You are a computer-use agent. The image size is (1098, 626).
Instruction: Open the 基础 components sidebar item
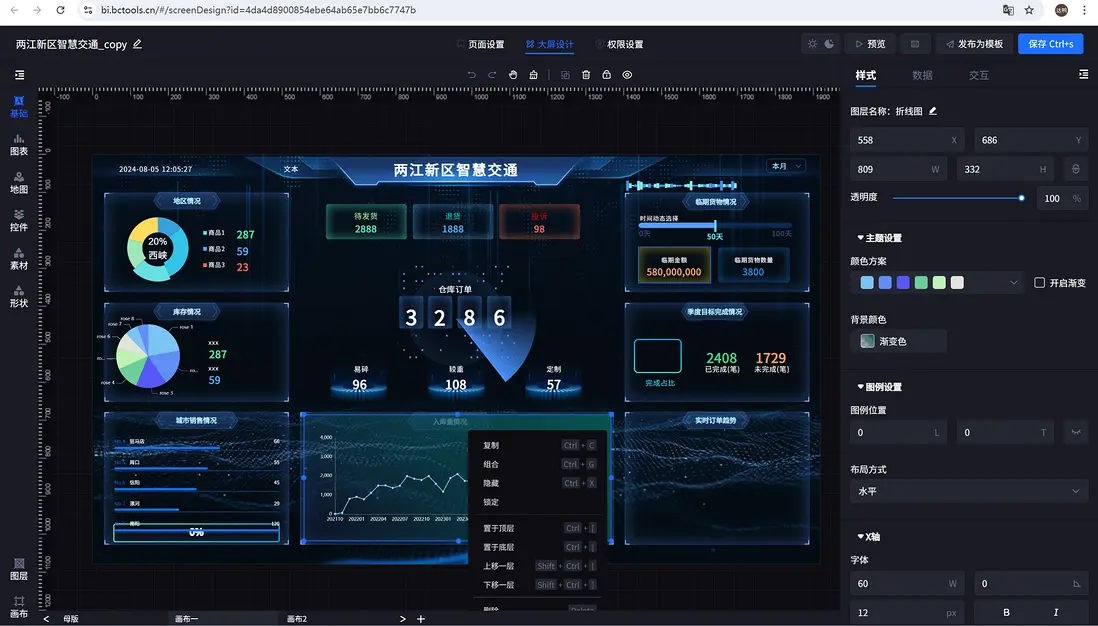click(19, 106)
